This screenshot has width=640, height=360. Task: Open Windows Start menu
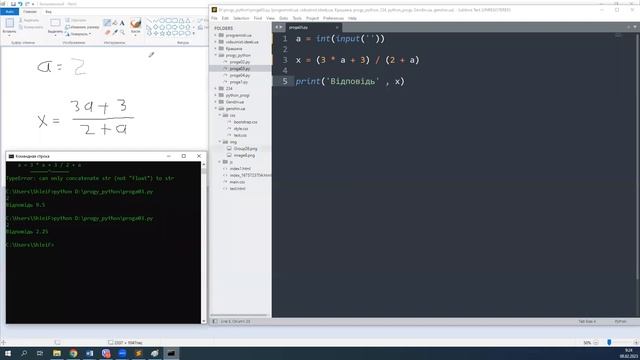[8, 353]
